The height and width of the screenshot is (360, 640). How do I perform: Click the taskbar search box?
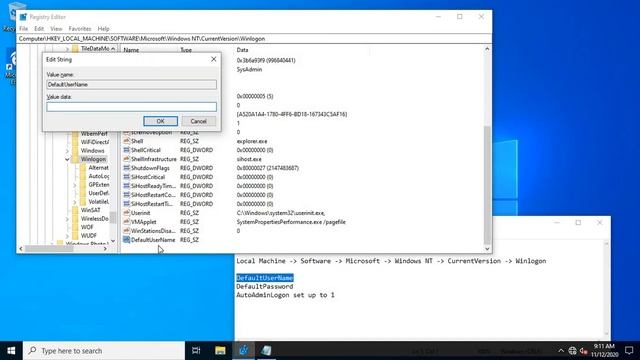[x=104, y=351]
